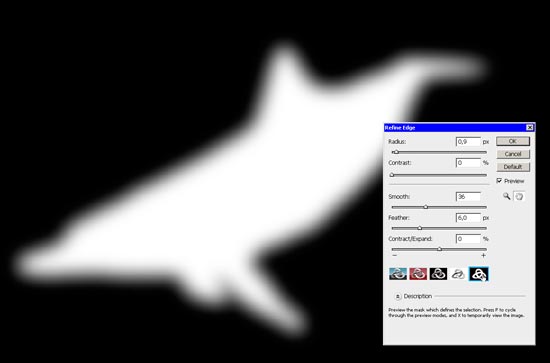
Task: Click the Smooth slider handle
Action: (x=426, y=207)
